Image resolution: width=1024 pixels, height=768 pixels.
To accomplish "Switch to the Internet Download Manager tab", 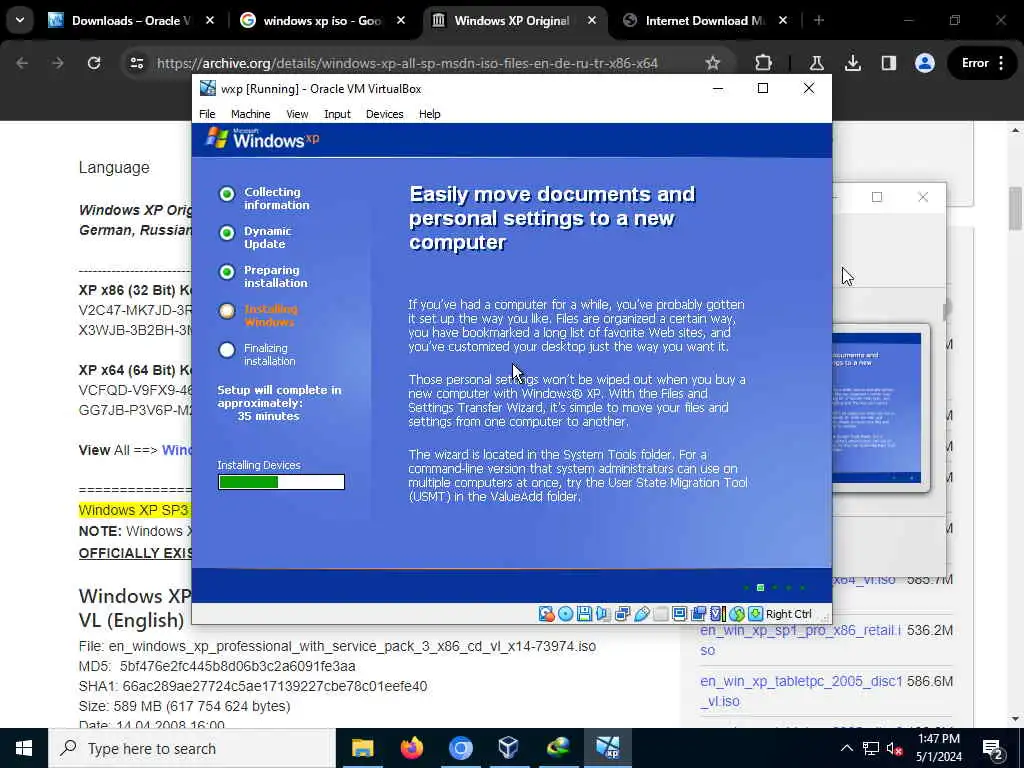I will pos(705,20).
